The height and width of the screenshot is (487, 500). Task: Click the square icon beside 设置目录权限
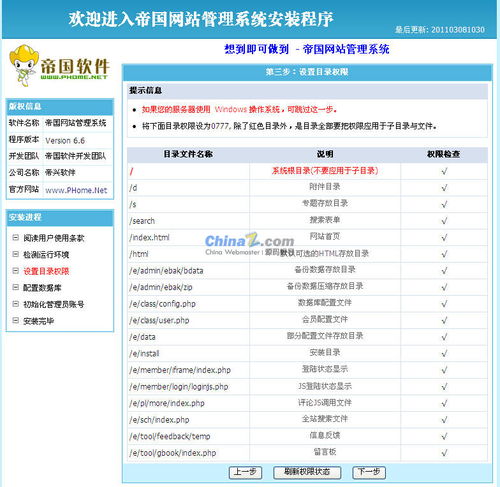click(x=15, y=271)
